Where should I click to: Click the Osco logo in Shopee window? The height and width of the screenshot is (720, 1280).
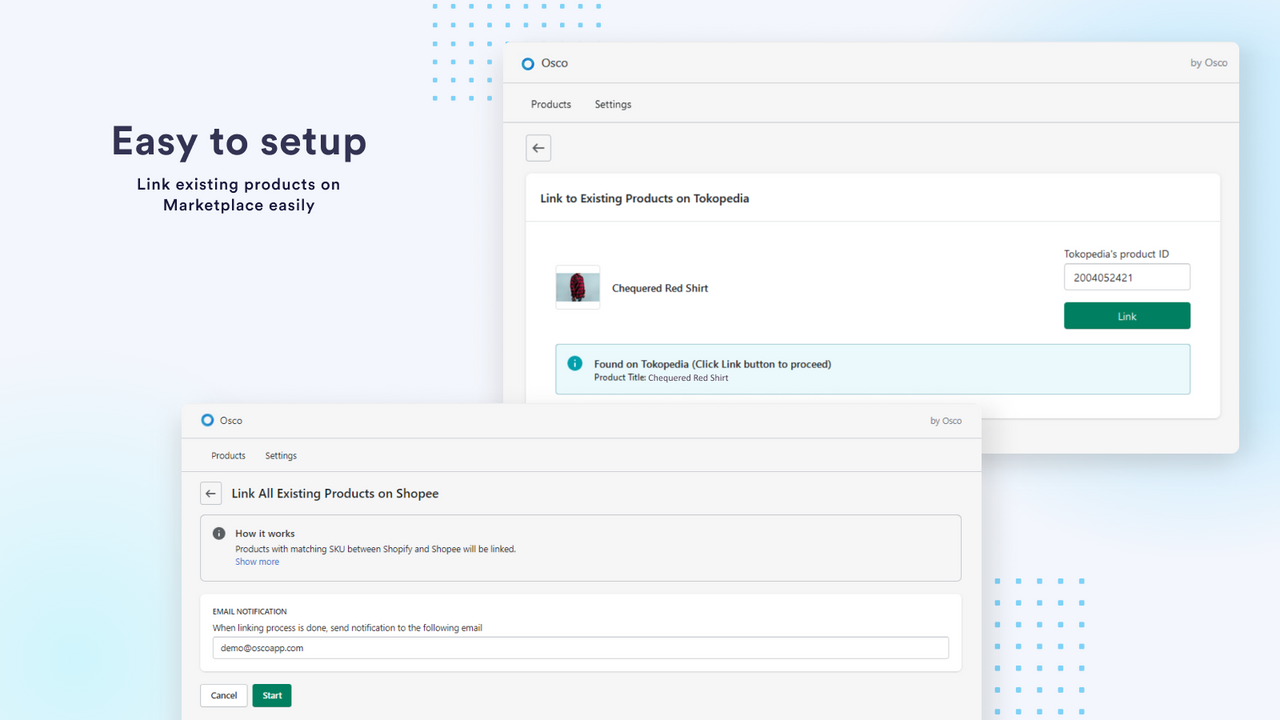click(207, 420)
